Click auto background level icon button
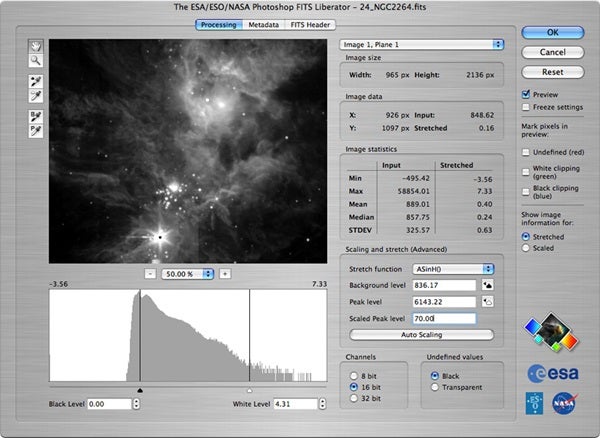This screenshot has width=600, height=438. (x=488, y=285)
